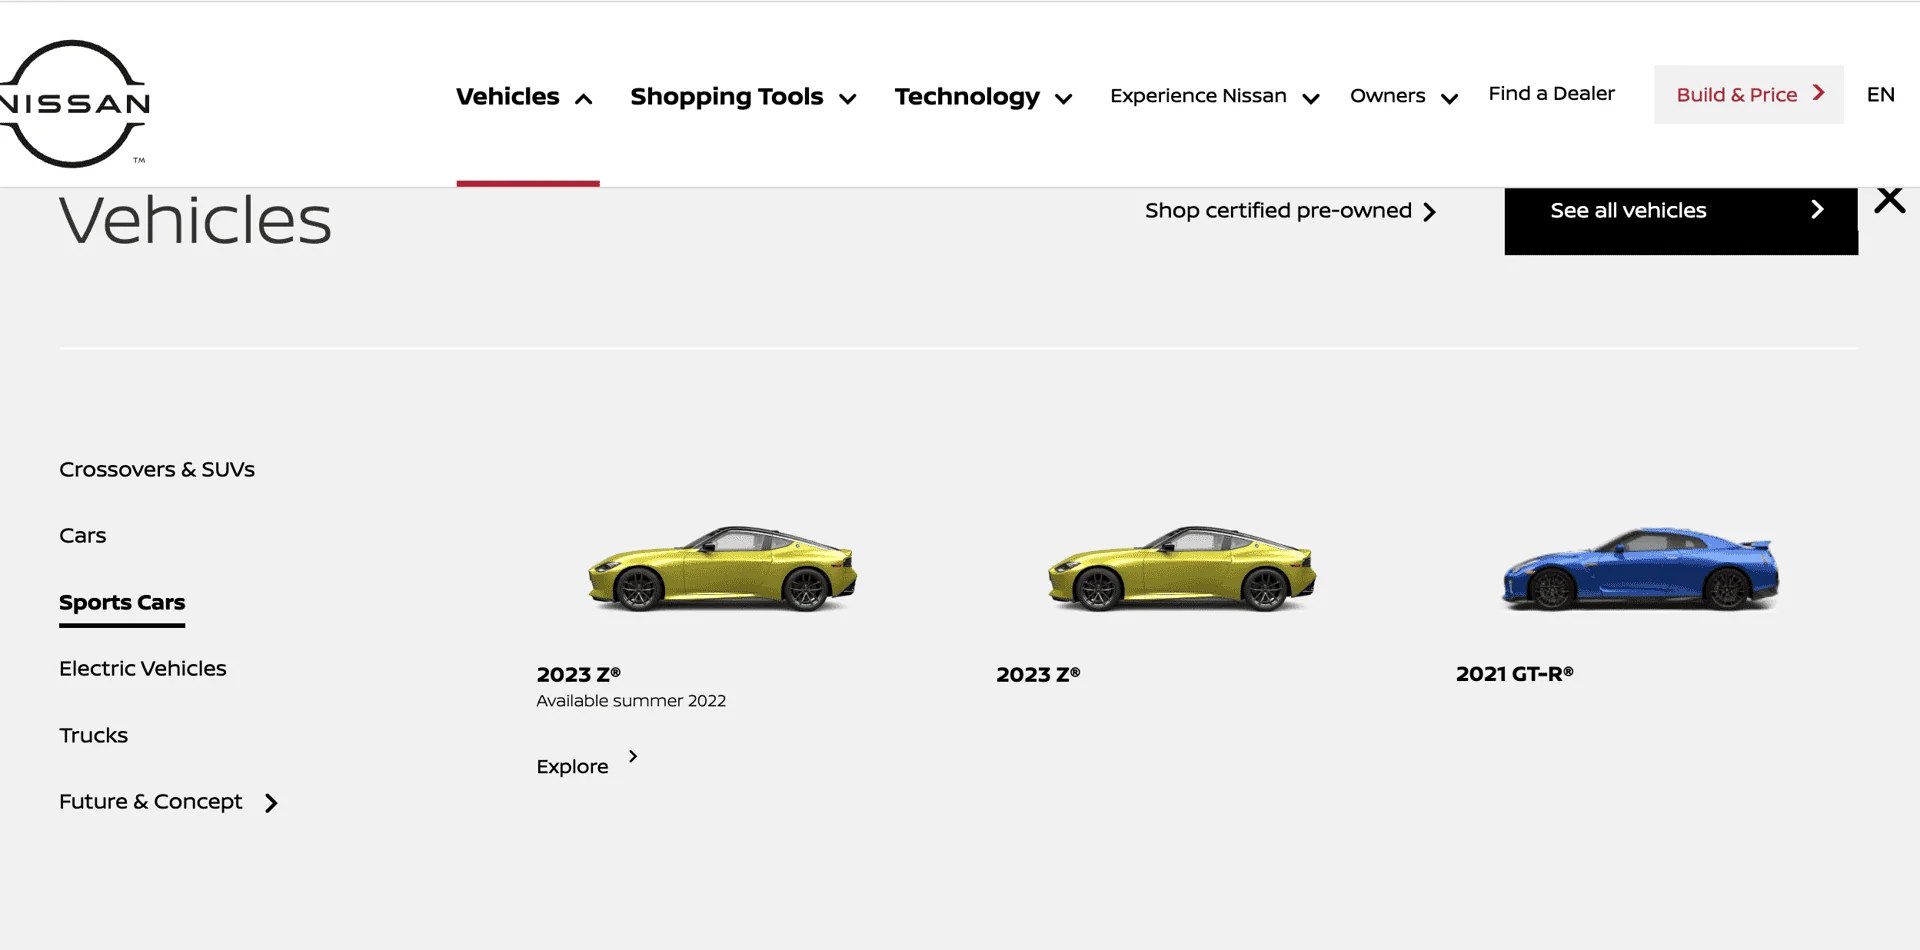Expand Experience Nissan dropdown chevron

pyautogui.click(x=1311, y=98)
